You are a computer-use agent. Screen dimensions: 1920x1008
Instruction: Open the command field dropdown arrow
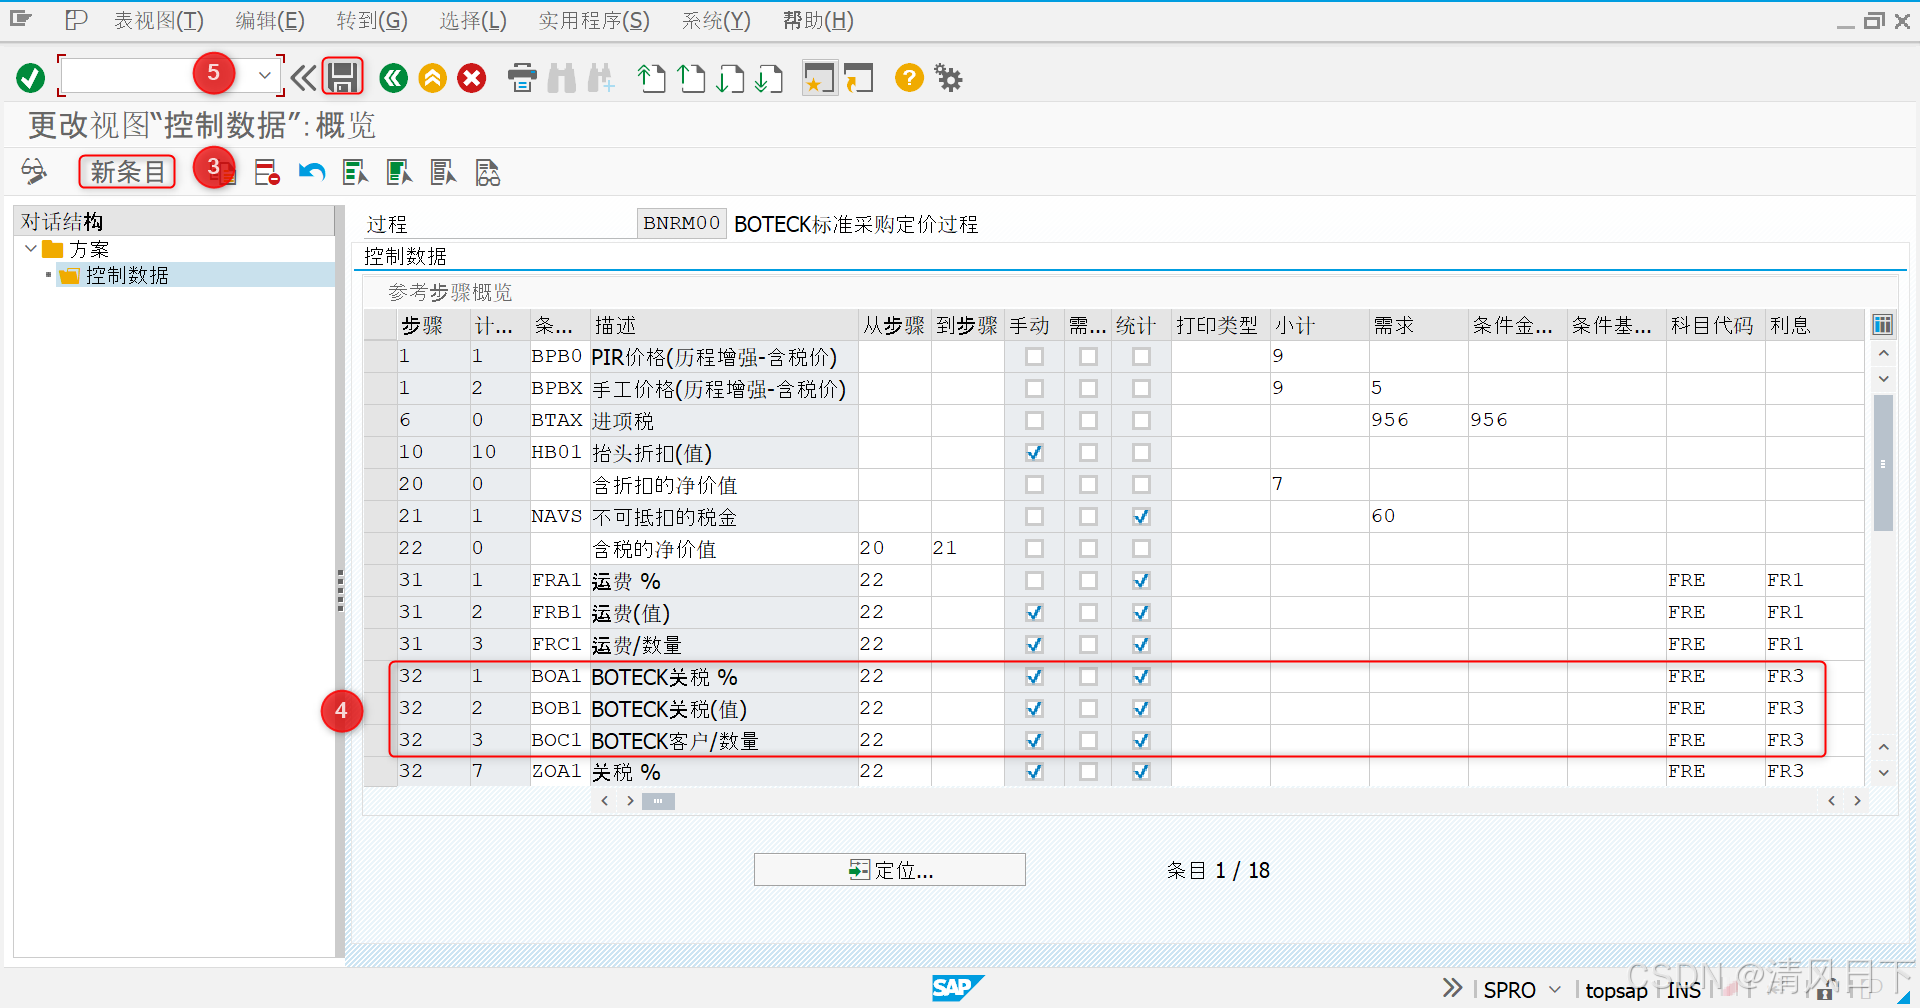264,76
